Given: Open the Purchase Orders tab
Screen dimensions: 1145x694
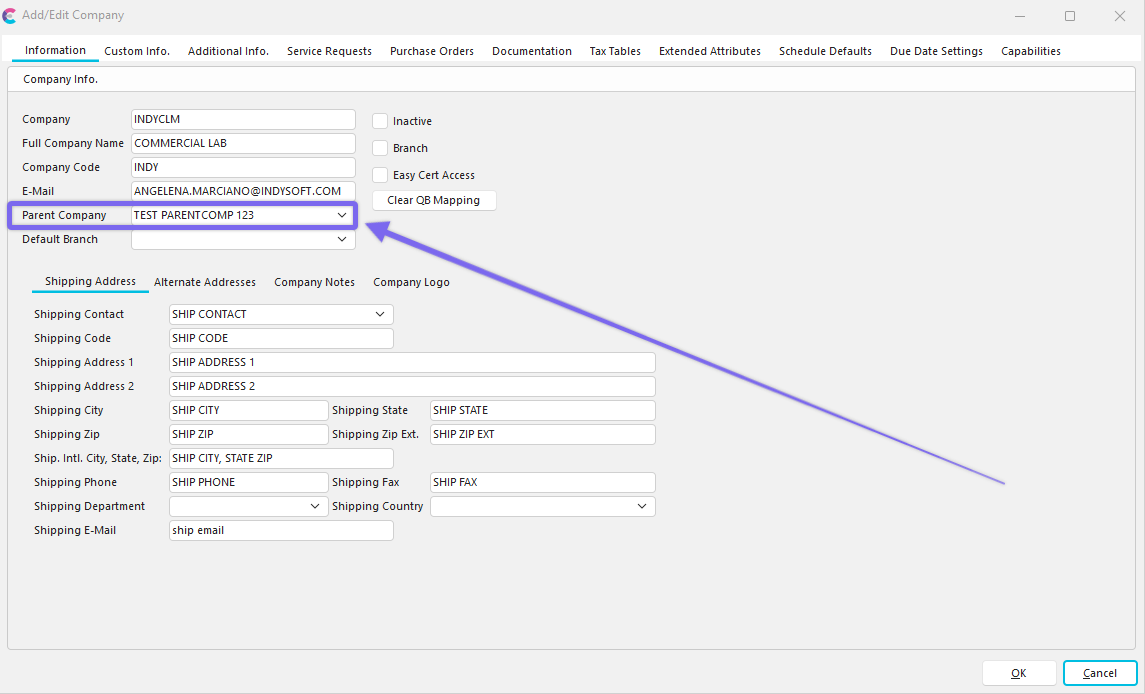Looking at the screenshot, I should tap(432, 51).
